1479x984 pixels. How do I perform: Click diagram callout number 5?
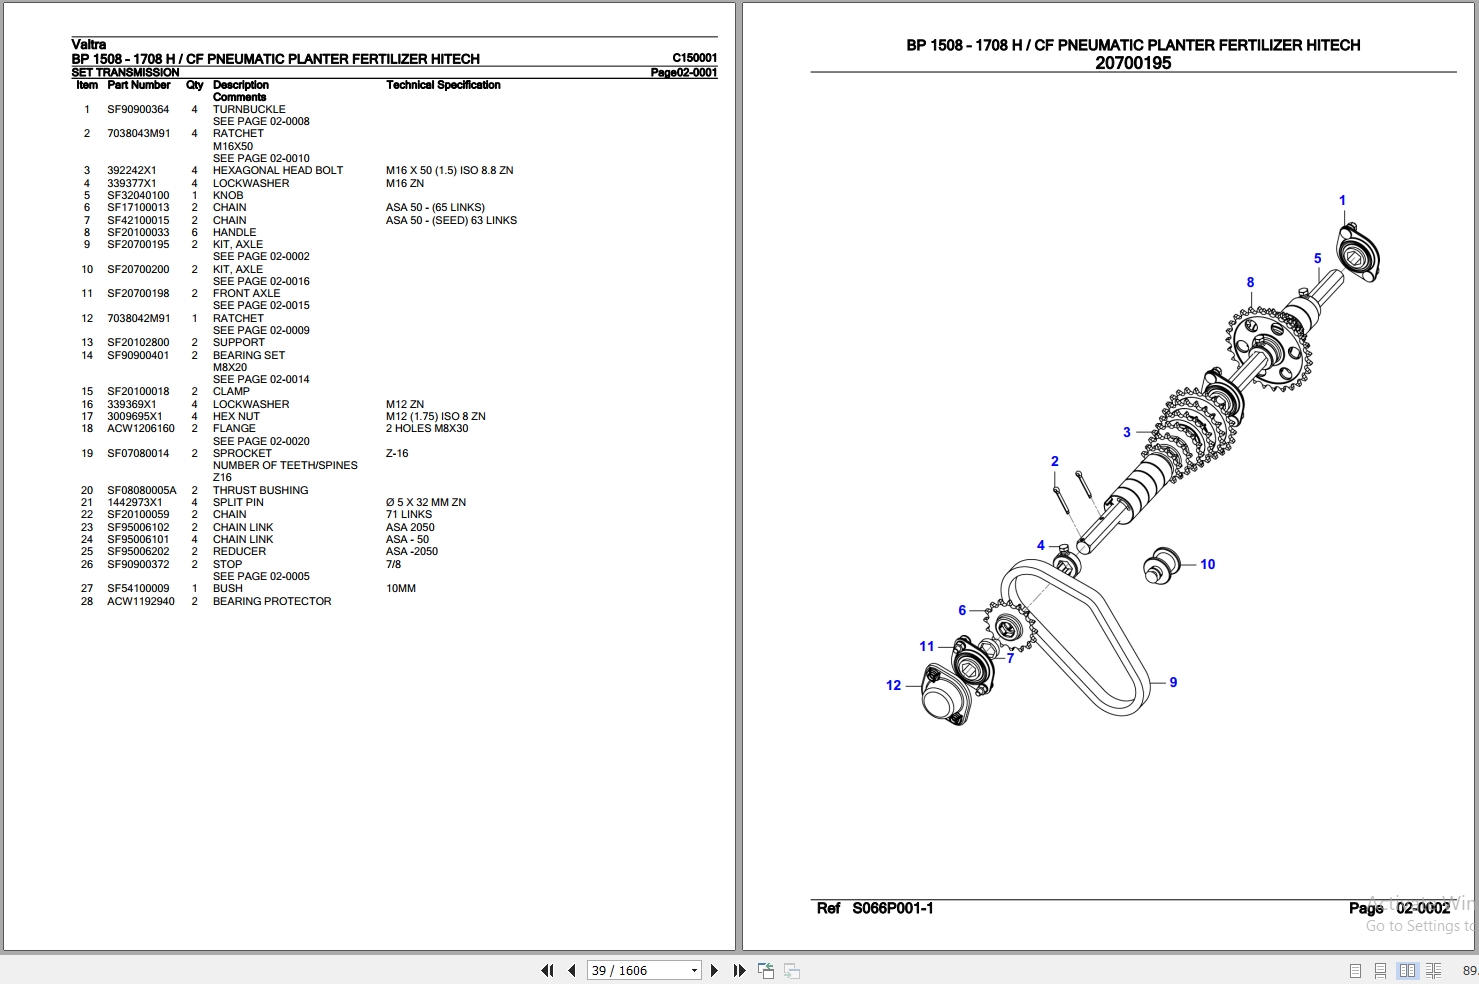tap(1318, 258)
